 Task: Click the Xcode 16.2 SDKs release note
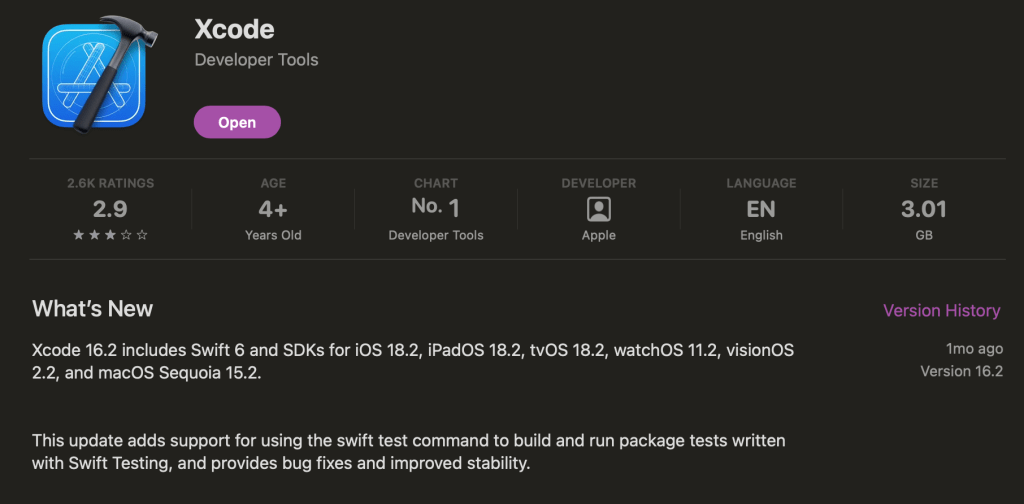[412, 361]
